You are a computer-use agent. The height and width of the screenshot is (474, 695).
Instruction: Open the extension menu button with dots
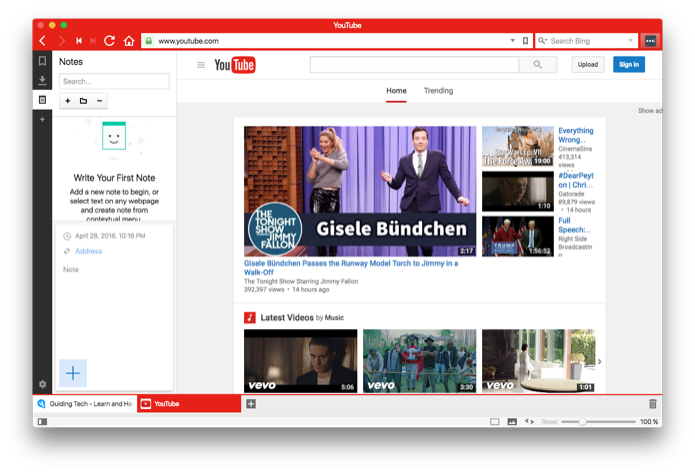click(x=650, y=41)
